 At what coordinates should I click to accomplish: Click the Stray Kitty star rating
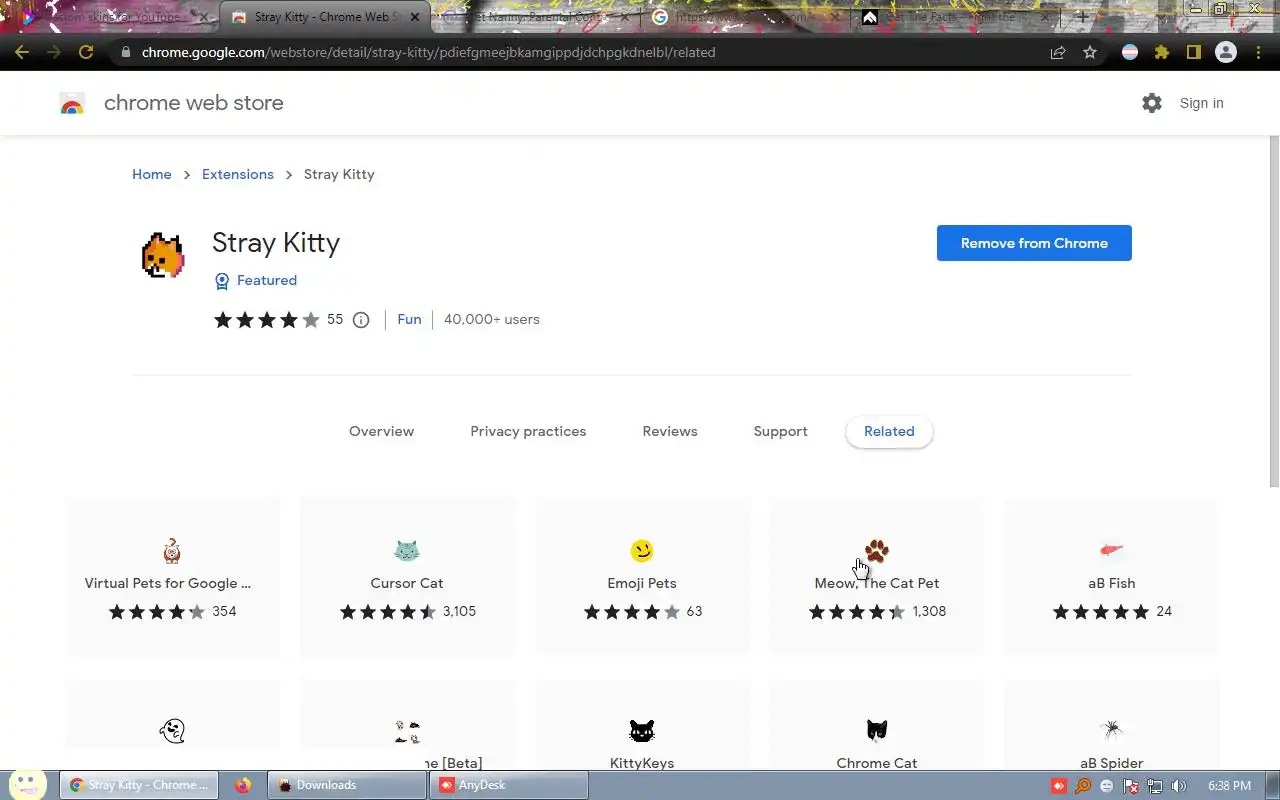point(266,320)
